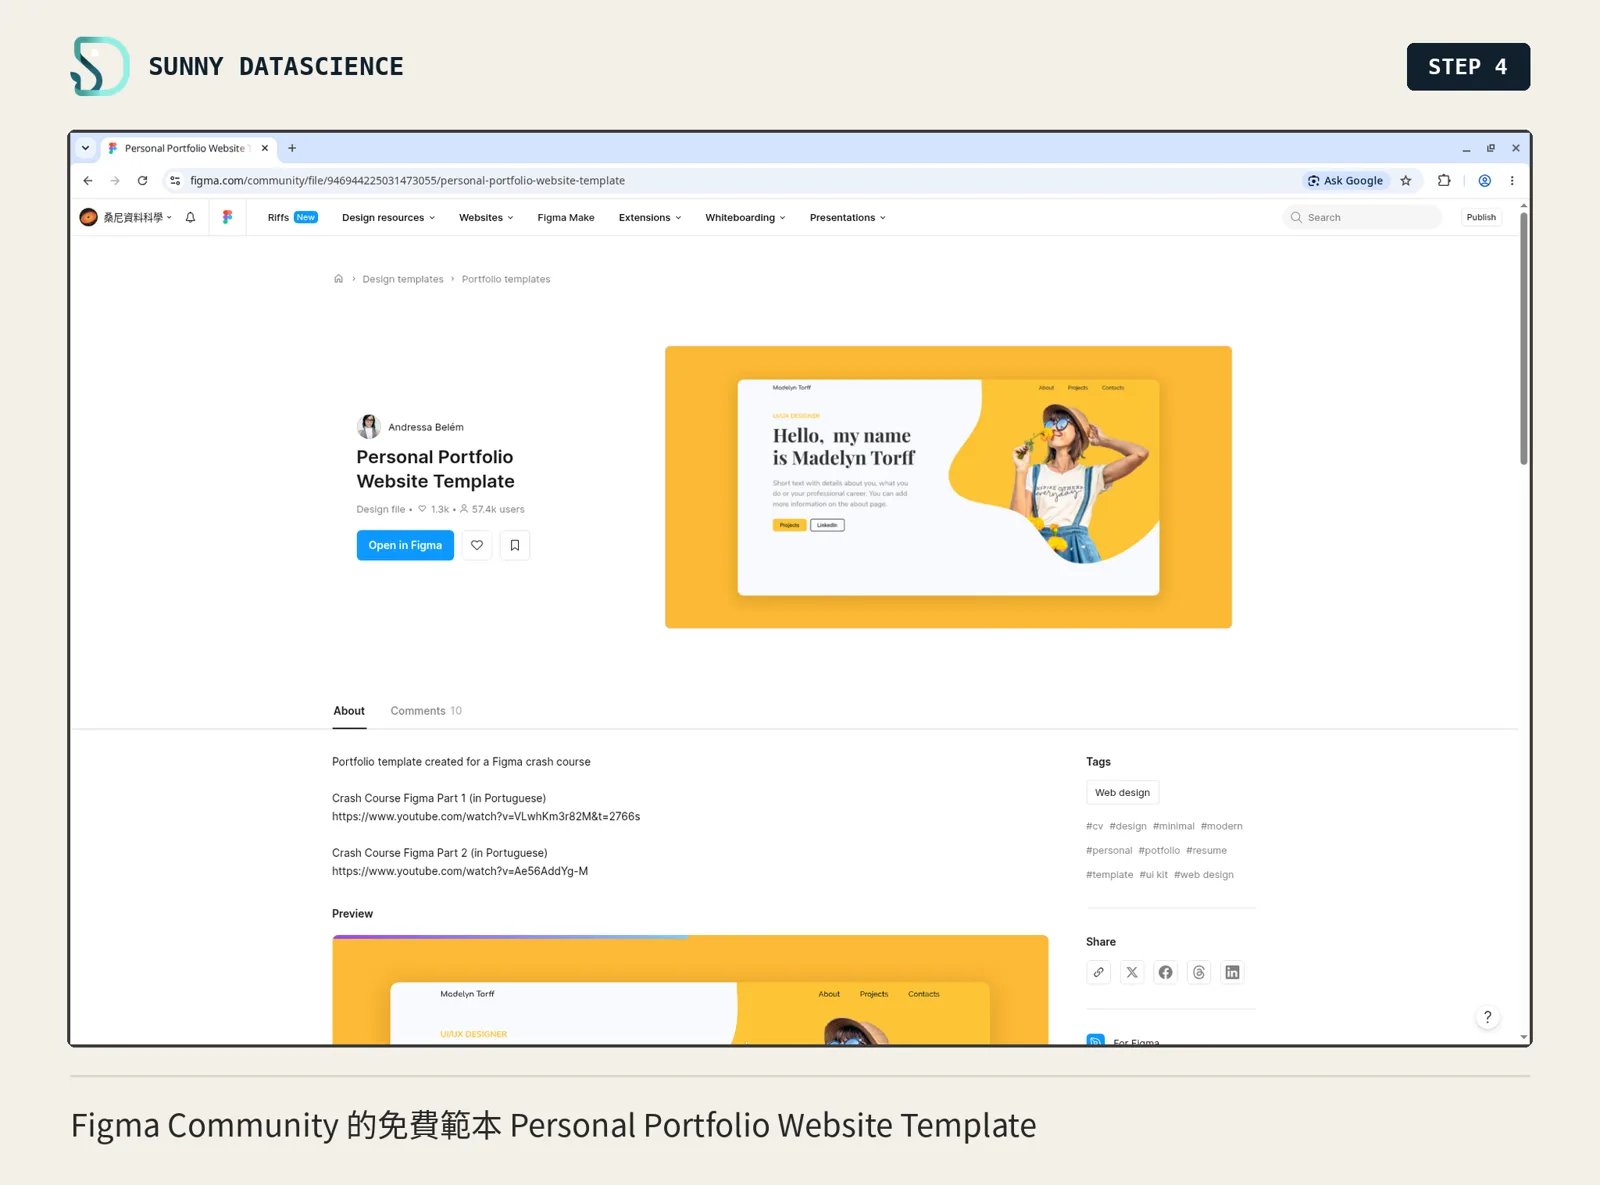Open the browser extensions puzzle icon
The height and width of the screenshot is (1185, 1600).
click(1444, 181)
